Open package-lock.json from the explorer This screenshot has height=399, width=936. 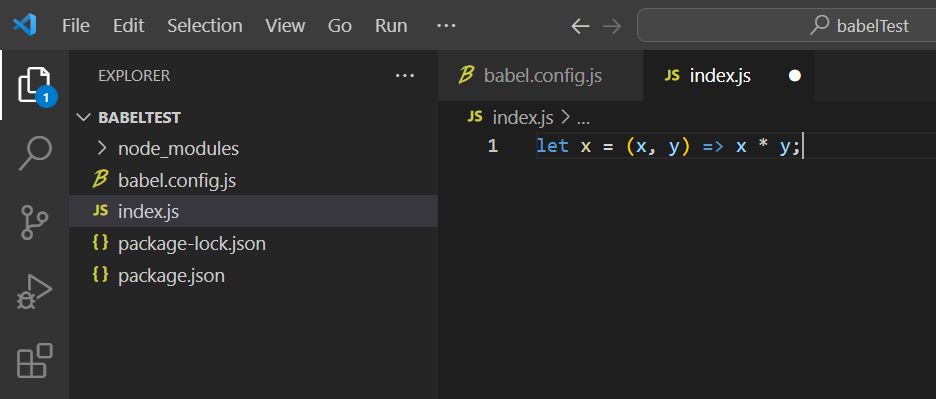pos(254,244)
